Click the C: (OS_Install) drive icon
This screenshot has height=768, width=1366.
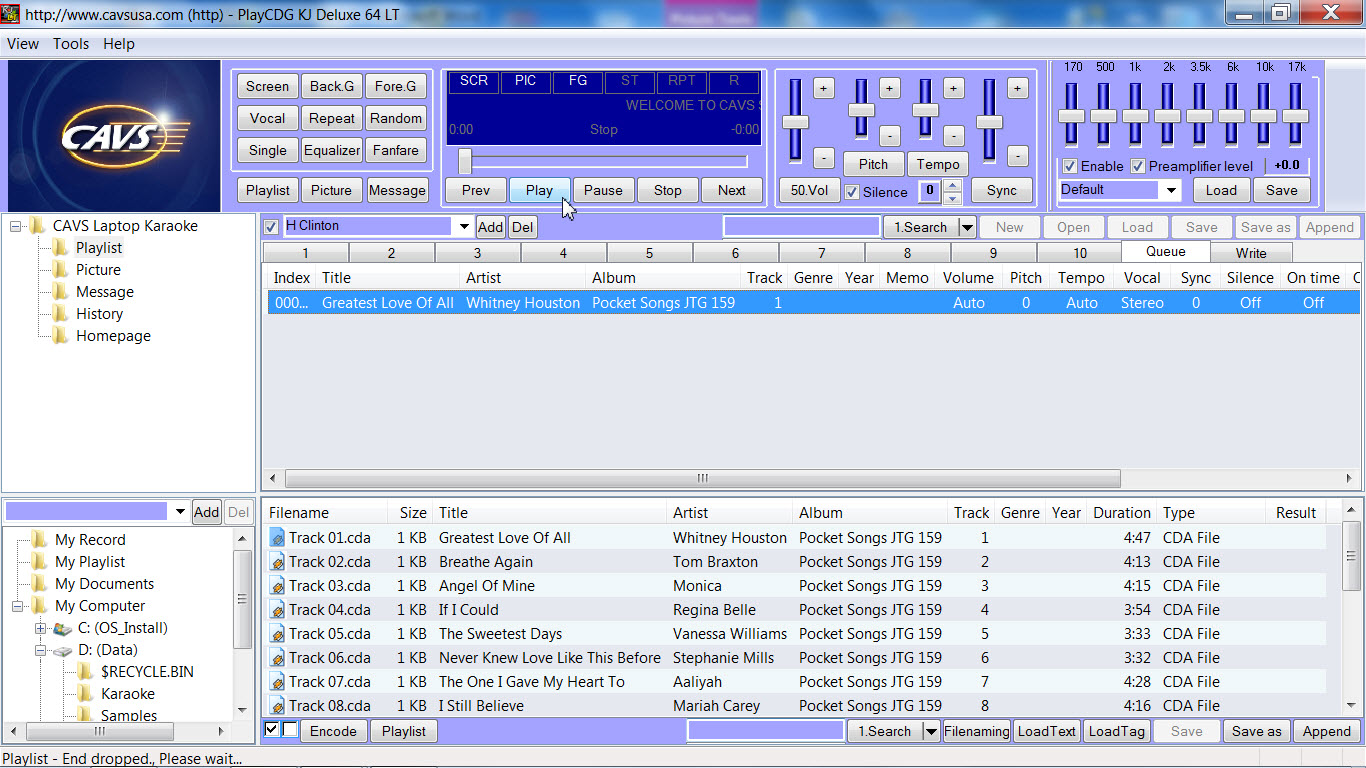click(62, 628)
